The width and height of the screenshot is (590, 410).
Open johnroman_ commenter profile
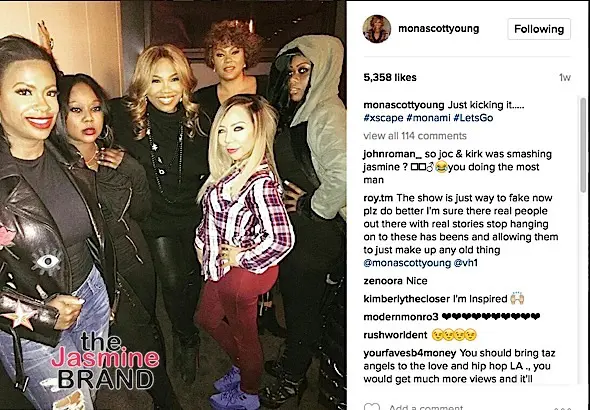point(392,154)
